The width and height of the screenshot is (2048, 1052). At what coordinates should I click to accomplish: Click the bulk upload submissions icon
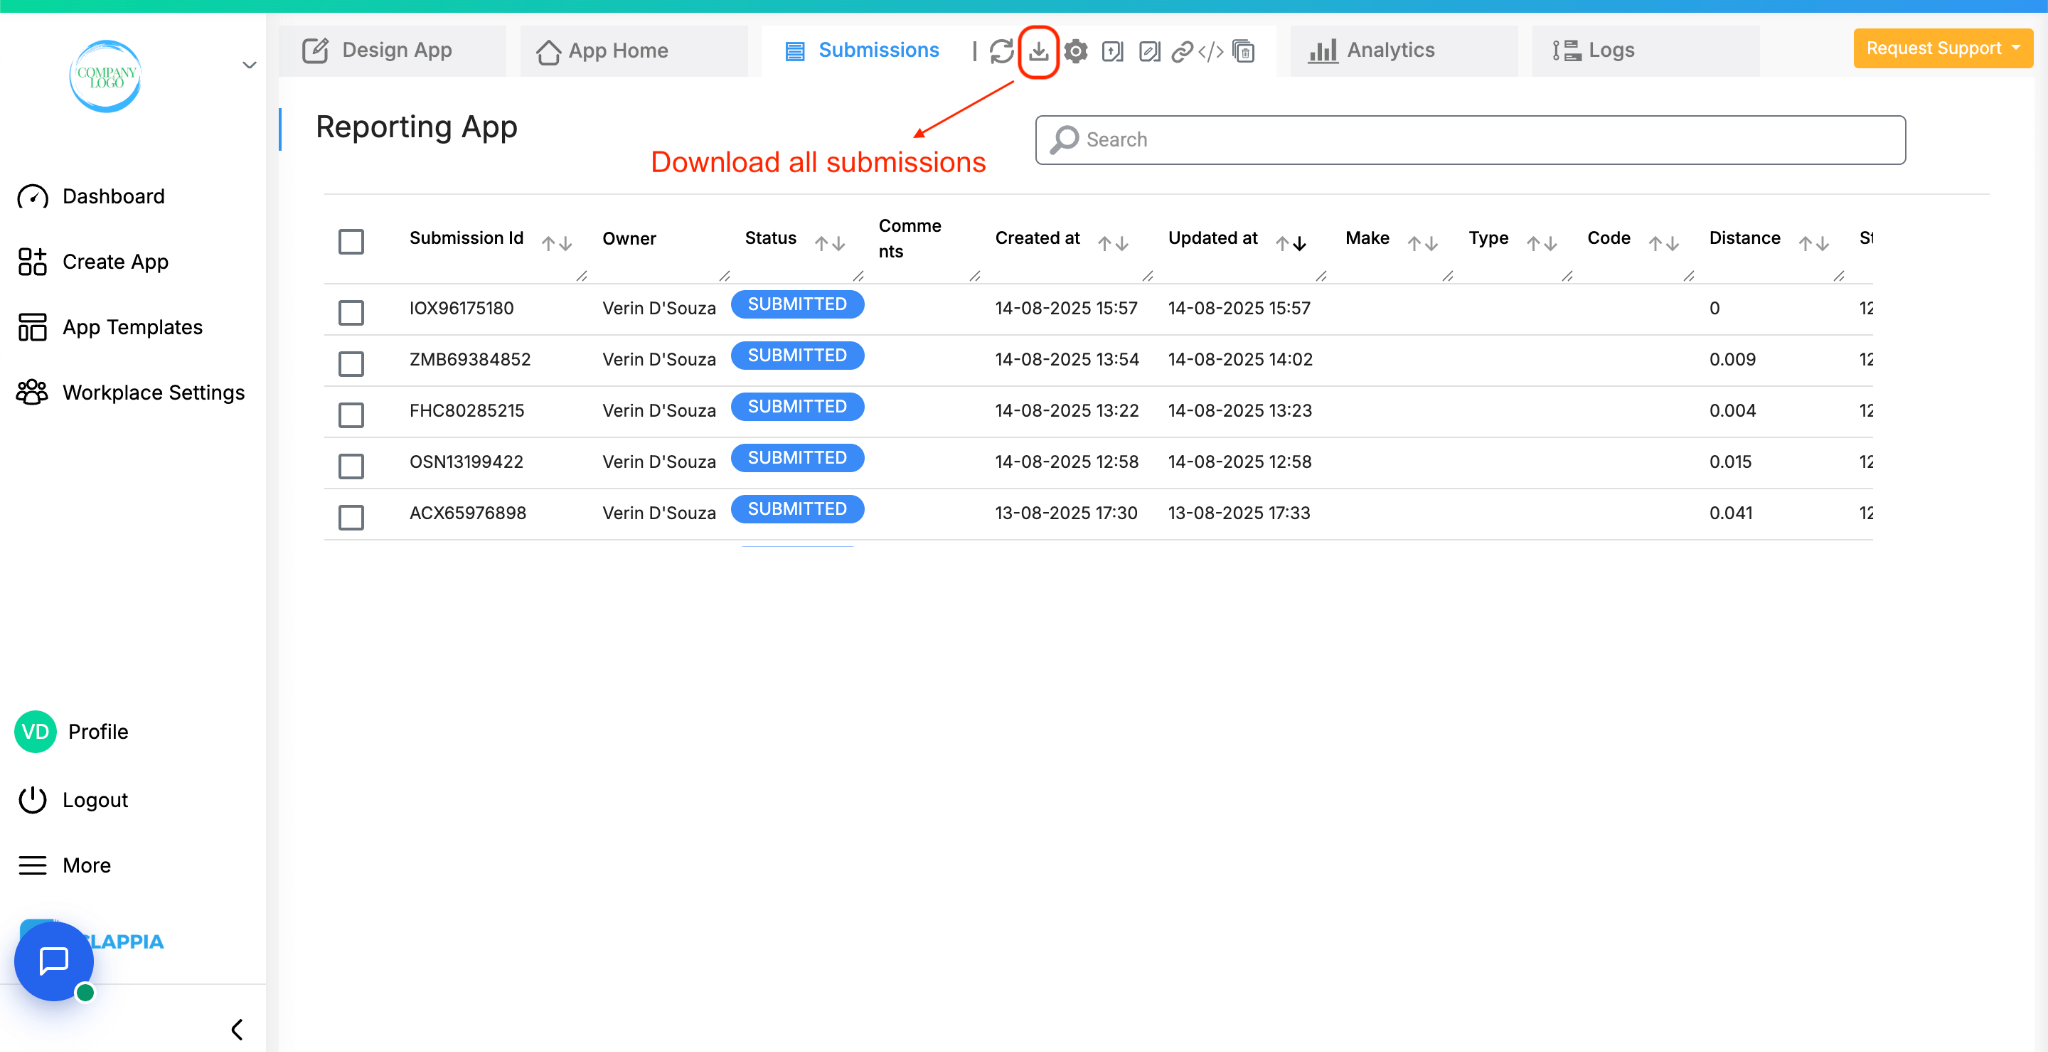pos(1113,51)
